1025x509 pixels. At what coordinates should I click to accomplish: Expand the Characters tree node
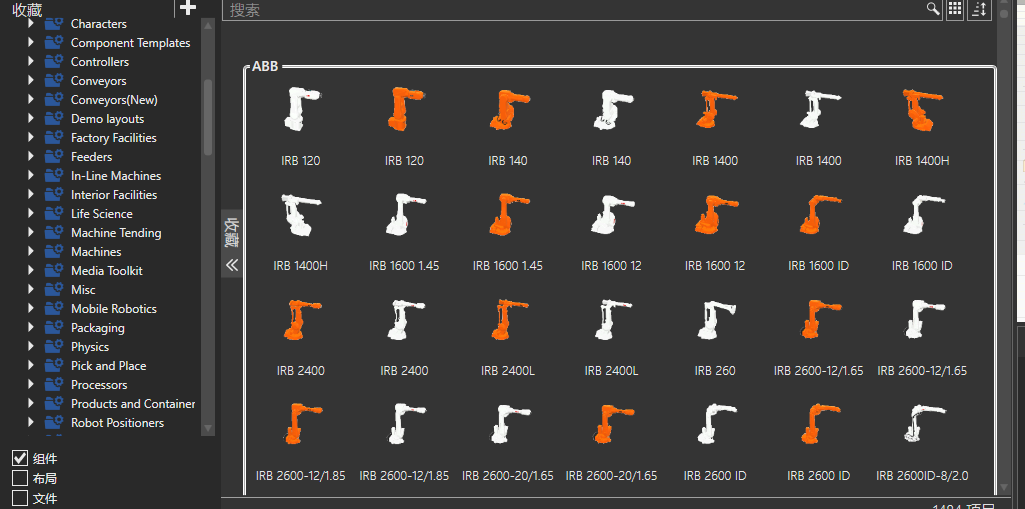(x=31, y=24)
